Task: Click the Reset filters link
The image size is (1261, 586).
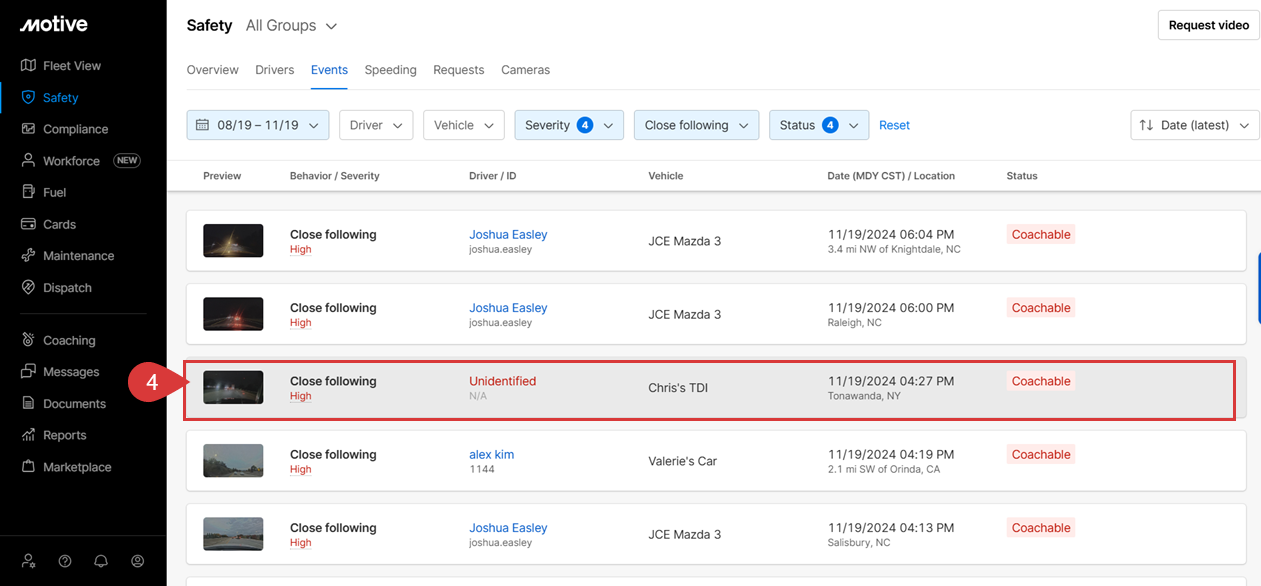Action: tap(894, 125)
